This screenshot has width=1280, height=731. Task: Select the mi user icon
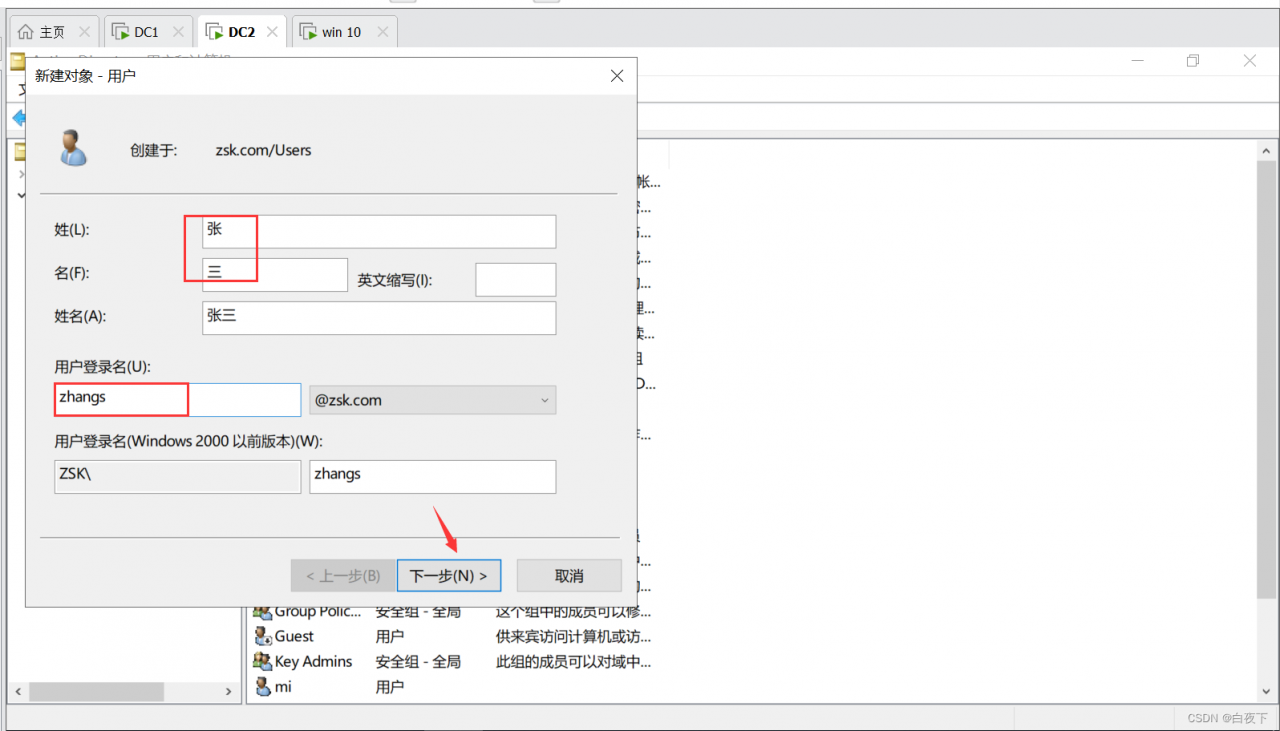coord(263,686)
